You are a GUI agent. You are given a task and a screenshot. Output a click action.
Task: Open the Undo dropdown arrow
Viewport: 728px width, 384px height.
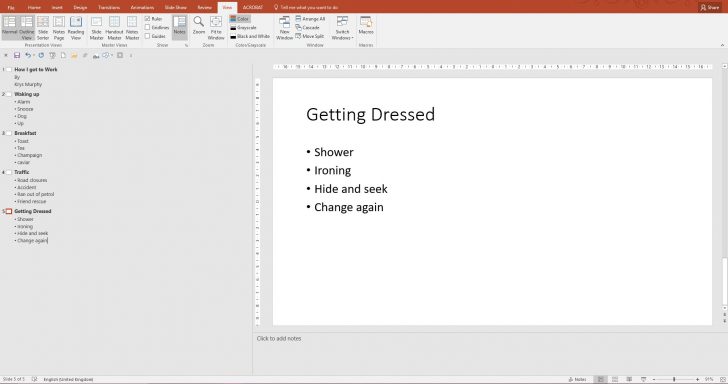[x=34, y=55]
